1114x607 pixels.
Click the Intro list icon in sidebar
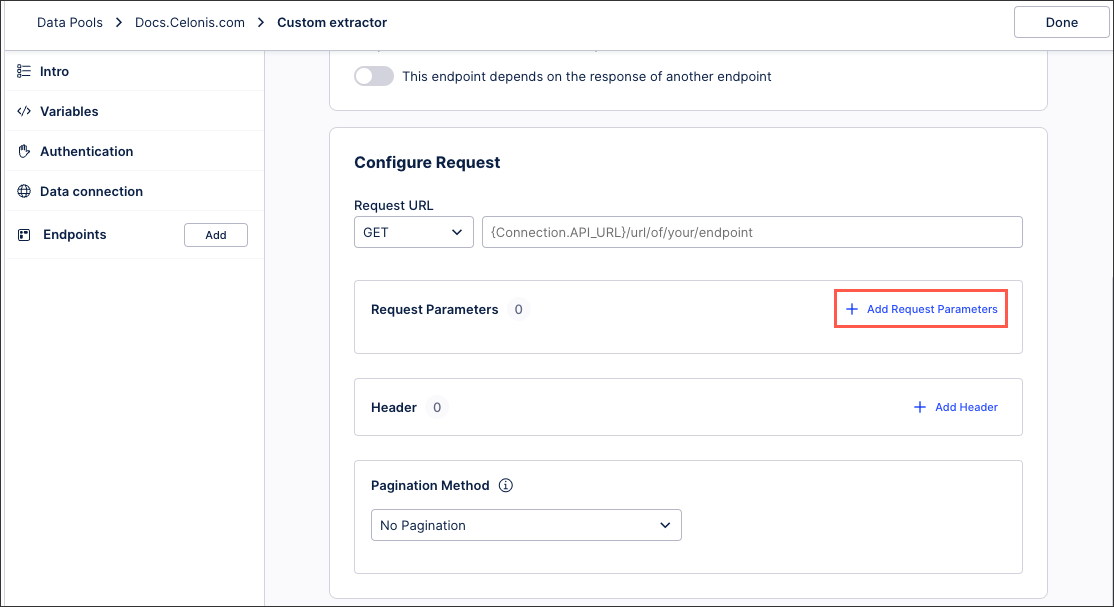24,72
